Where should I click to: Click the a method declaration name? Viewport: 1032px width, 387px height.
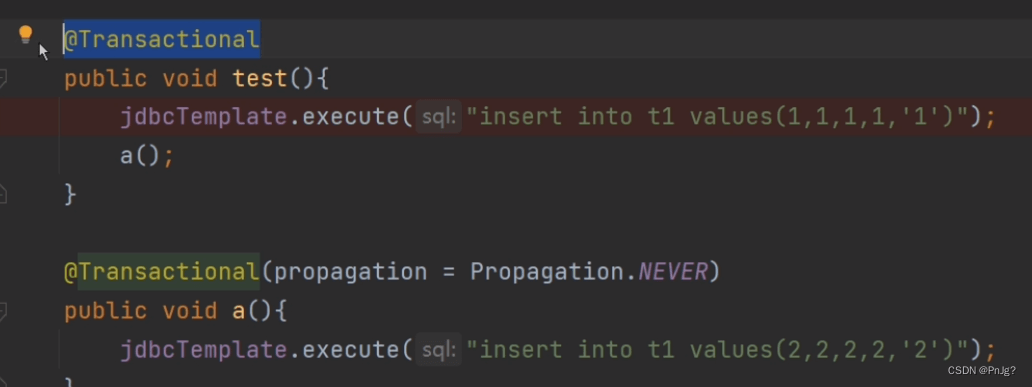(x=238, y=311)
